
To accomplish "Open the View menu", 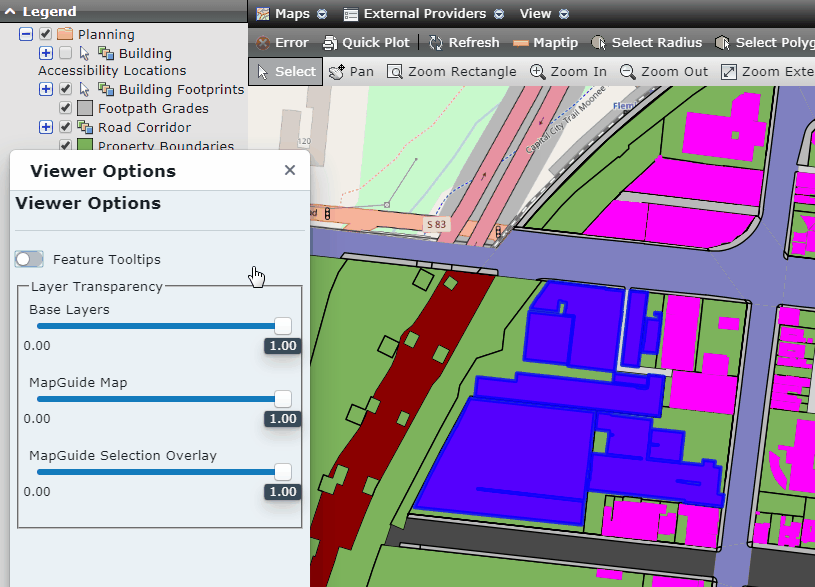I will 536,13.
